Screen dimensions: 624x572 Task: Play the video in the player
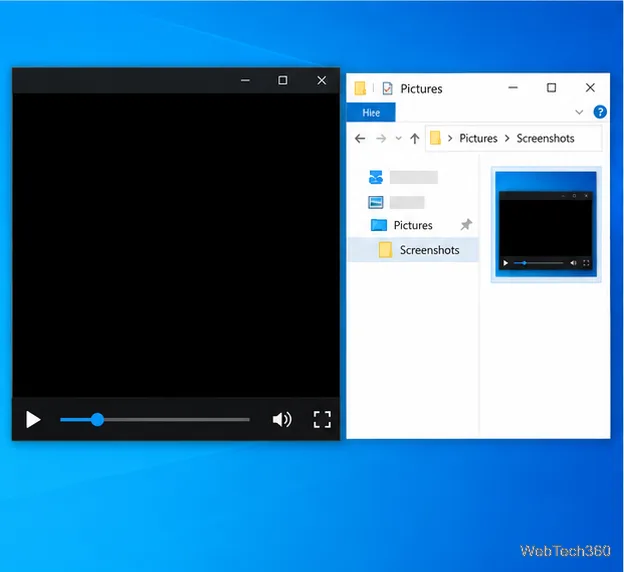(33, 419)
